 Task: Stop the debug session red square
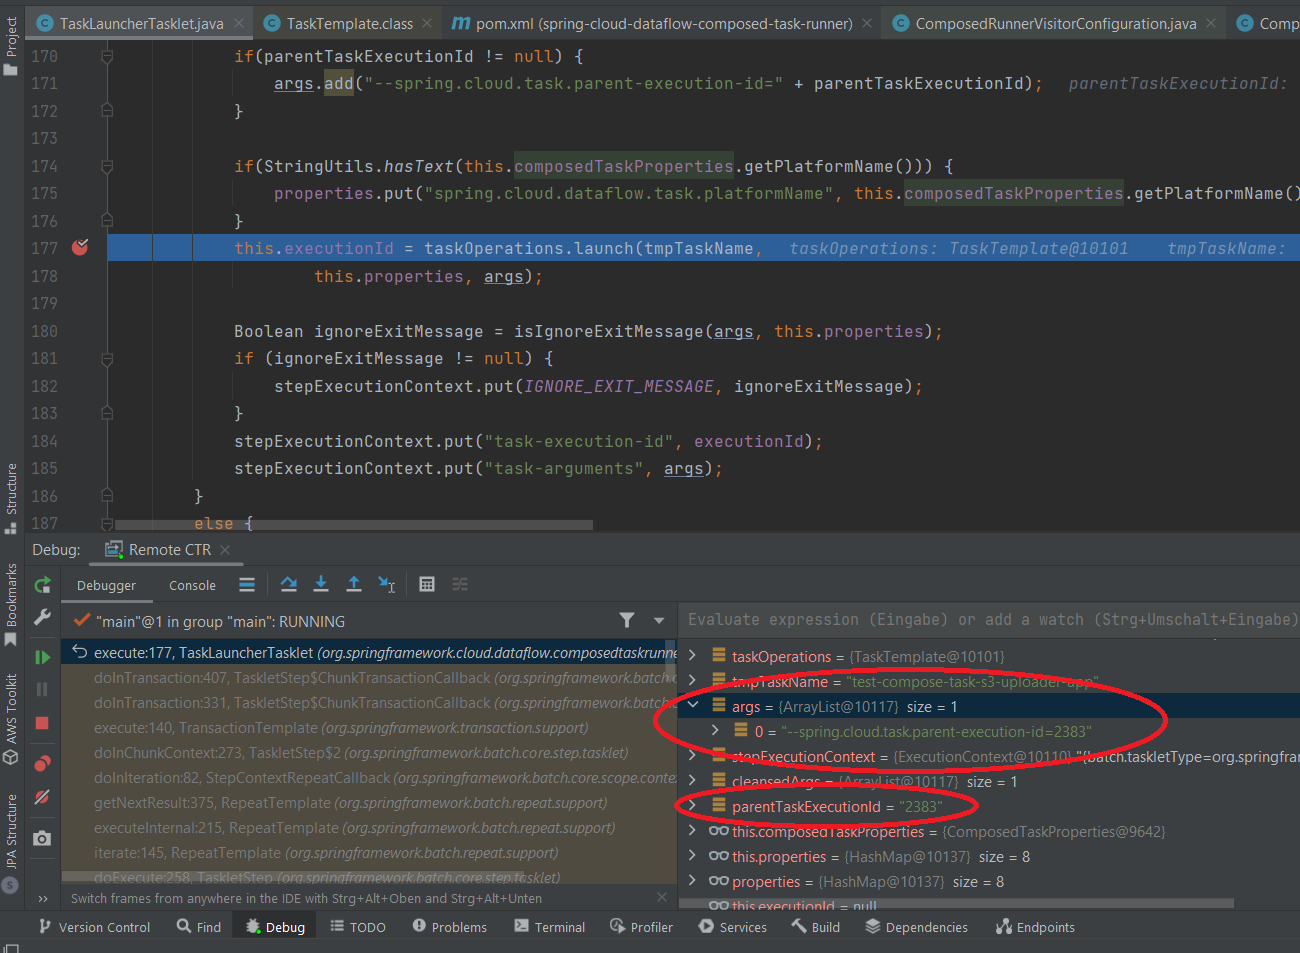pyautogui.click(x=42, y=723)
